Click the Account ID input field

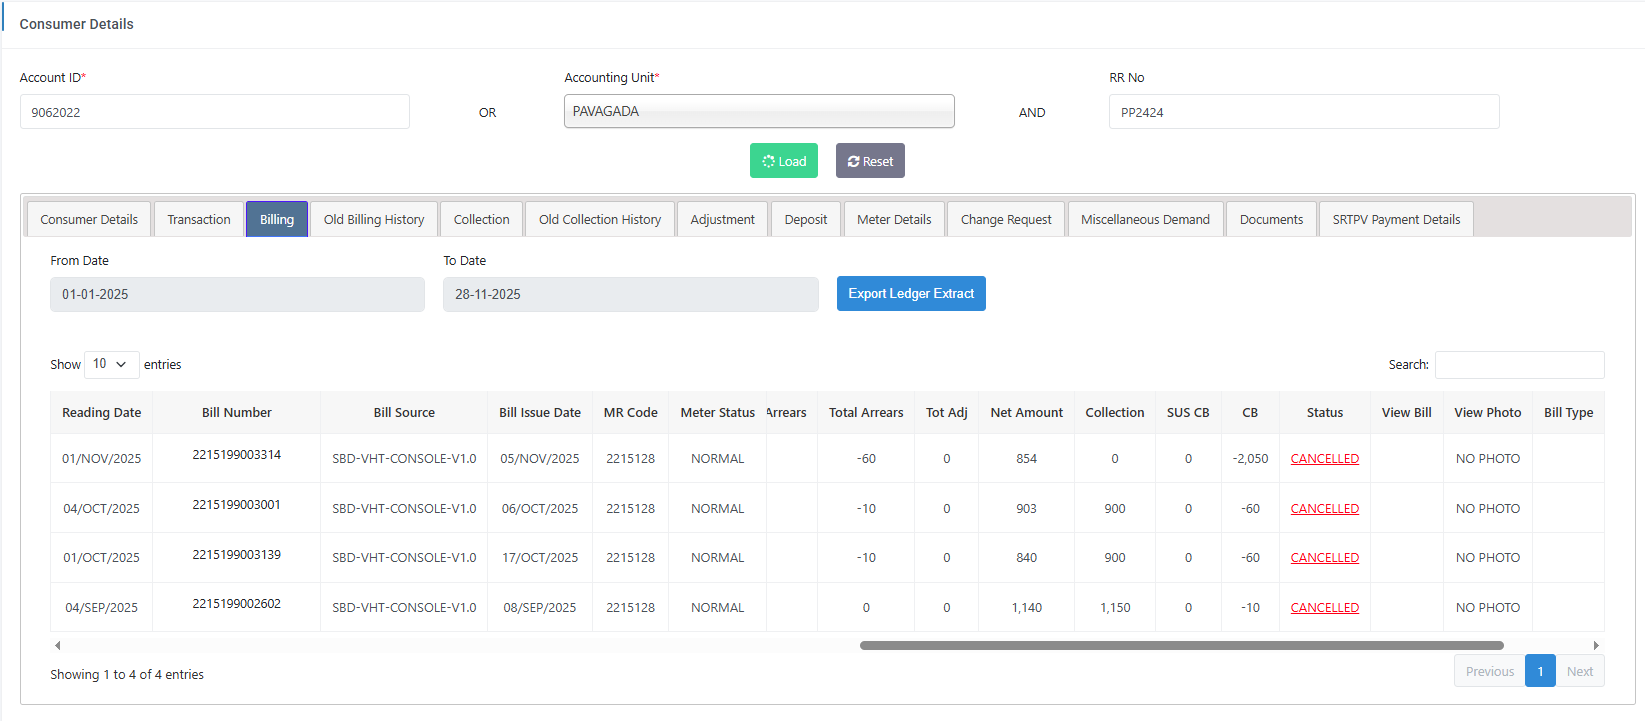tap(214, 112)
